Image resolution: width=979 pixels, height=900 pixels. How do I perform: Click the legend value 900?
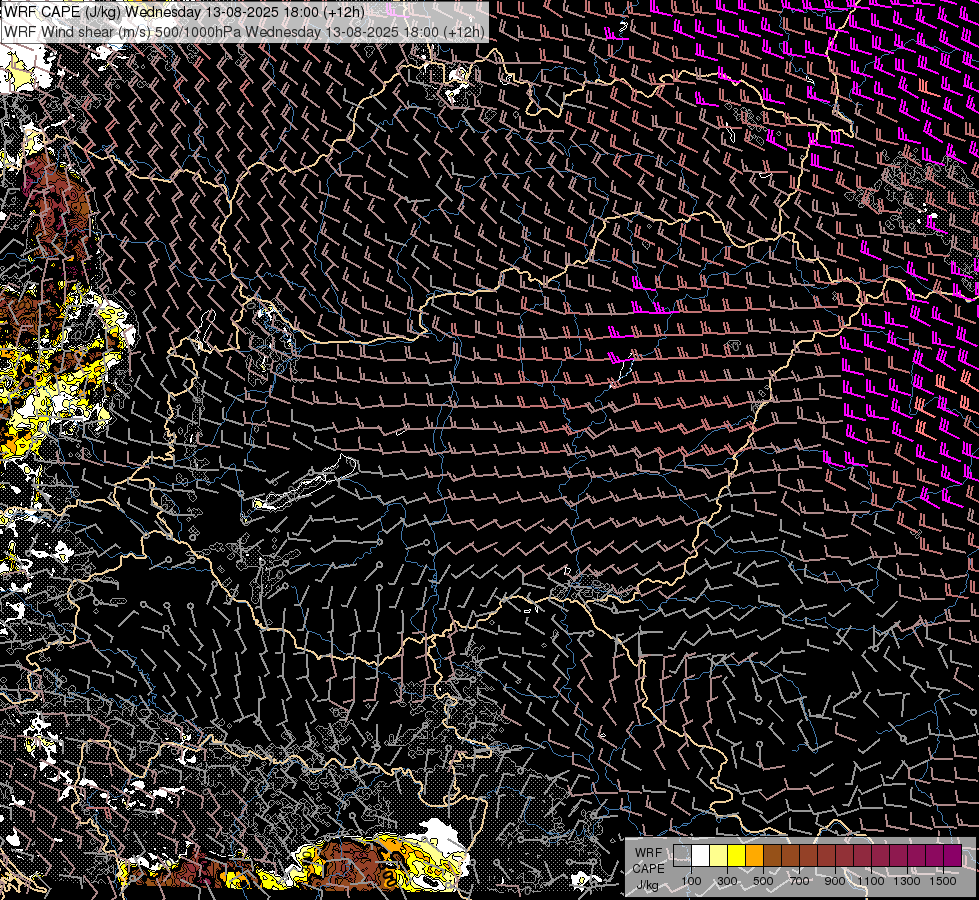(x=835, y=881)
